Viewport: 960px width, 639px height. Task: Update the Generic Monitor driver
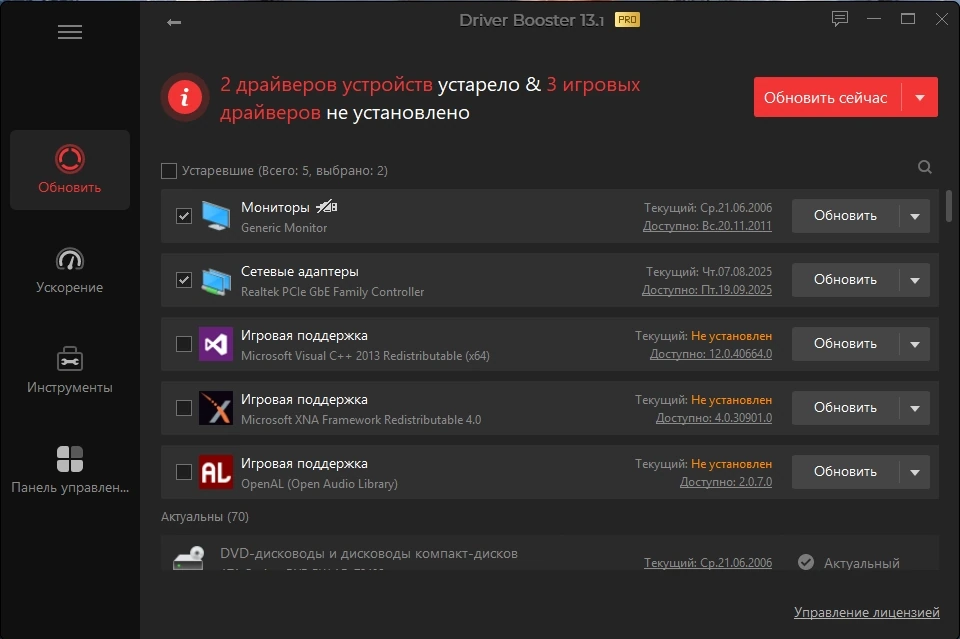(845, 216)
